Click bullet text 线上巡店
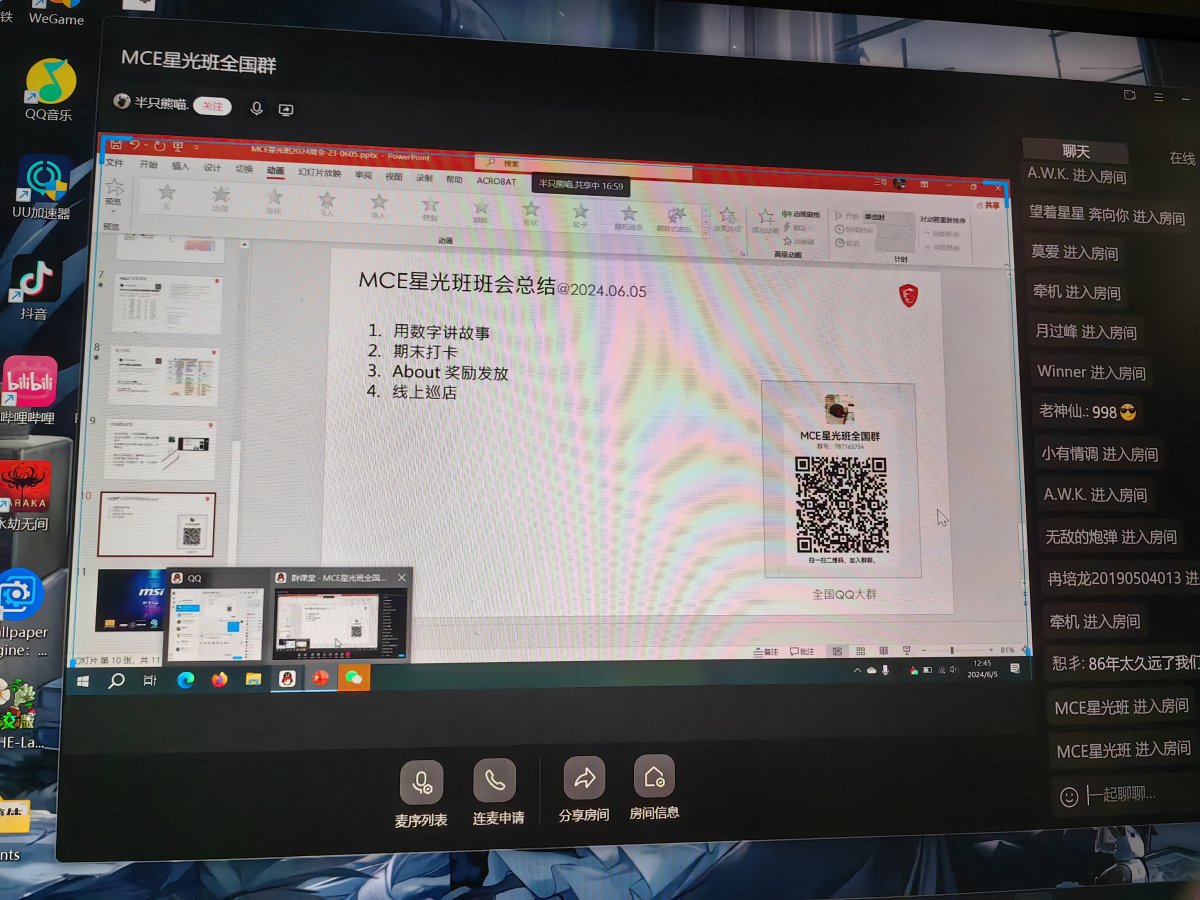1200x900 pixels. pos(424,393)
